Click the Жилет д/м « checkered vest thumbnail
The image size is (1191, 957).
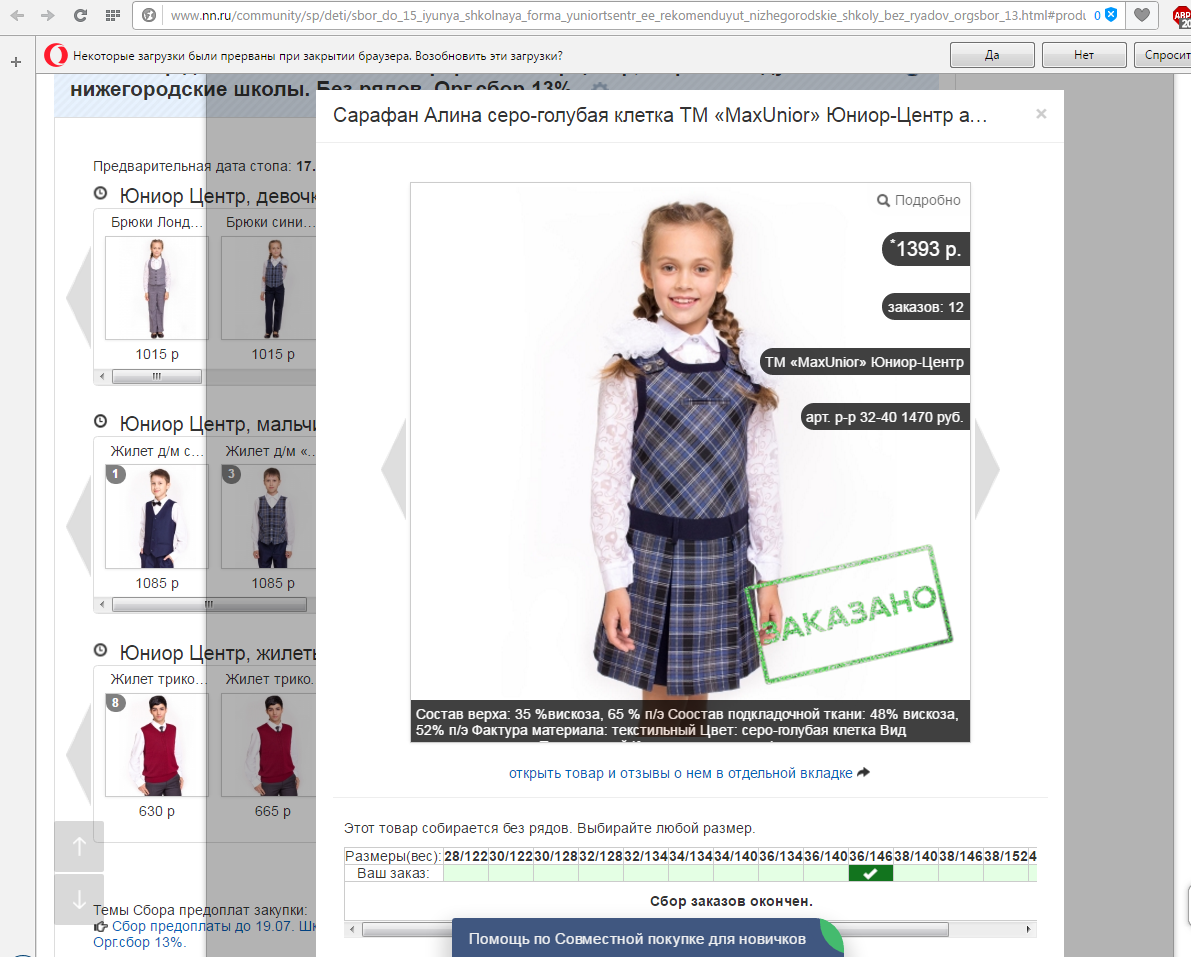[x=269, y=516]
